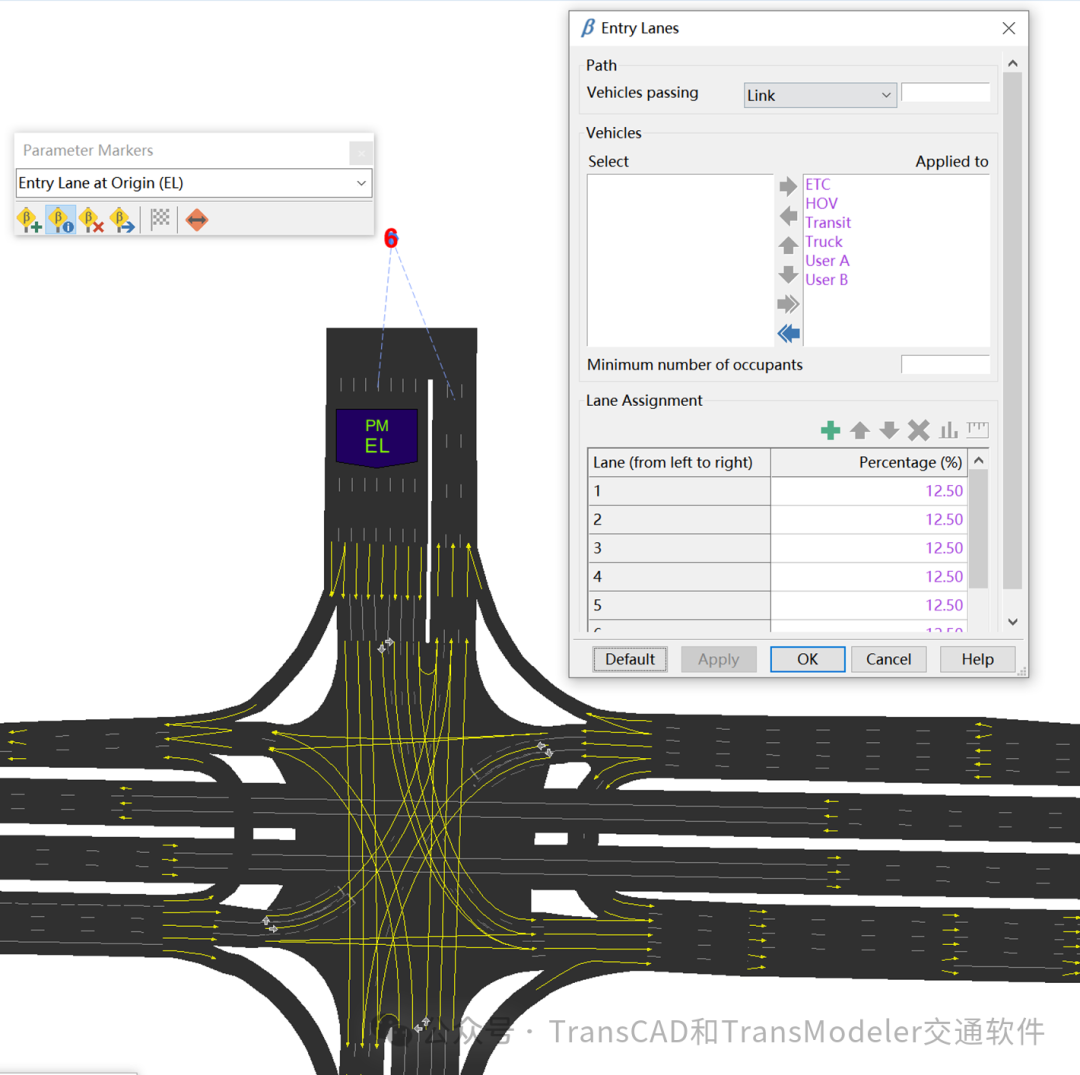Click the move-left arrow in Vehicles

(x=788, y=216)
